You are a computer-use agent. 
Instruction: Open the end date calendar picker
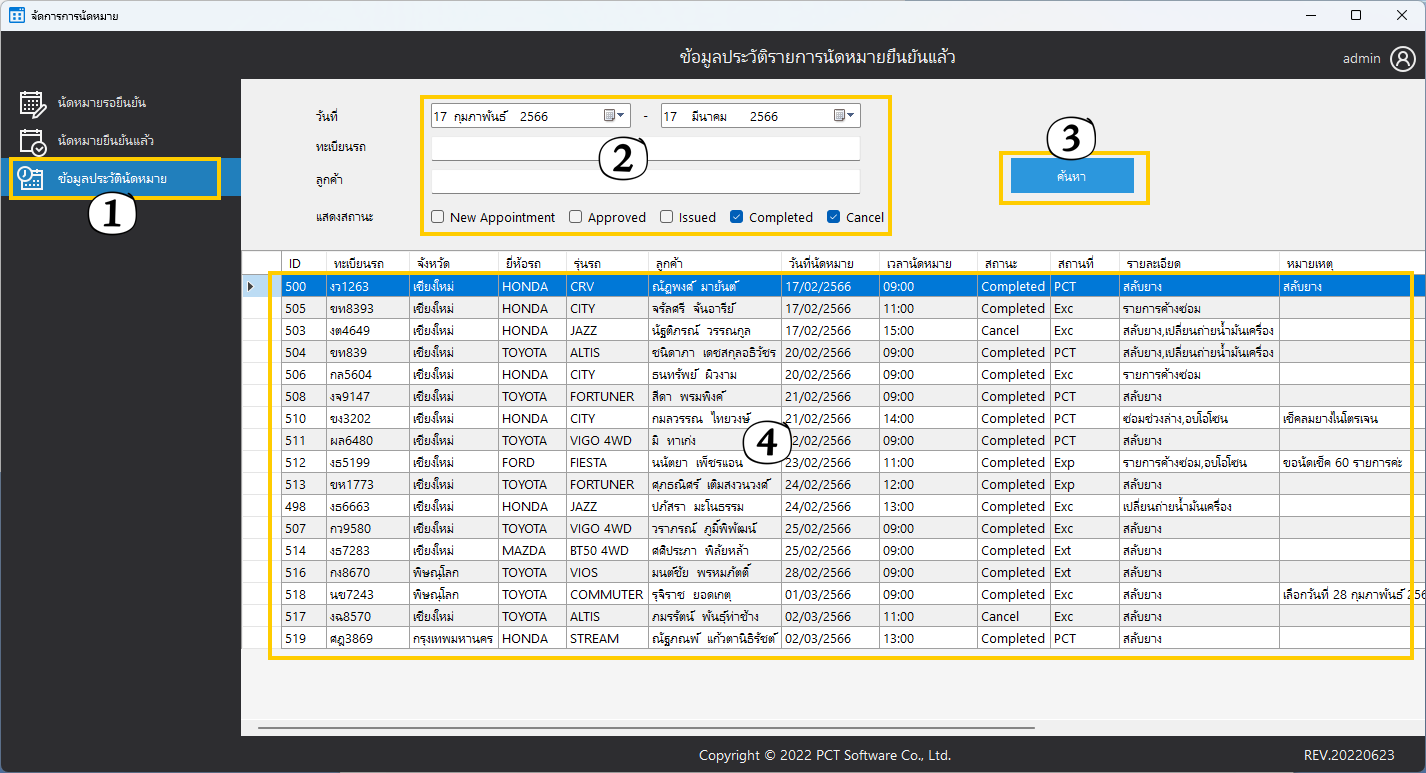coord(844,116)
